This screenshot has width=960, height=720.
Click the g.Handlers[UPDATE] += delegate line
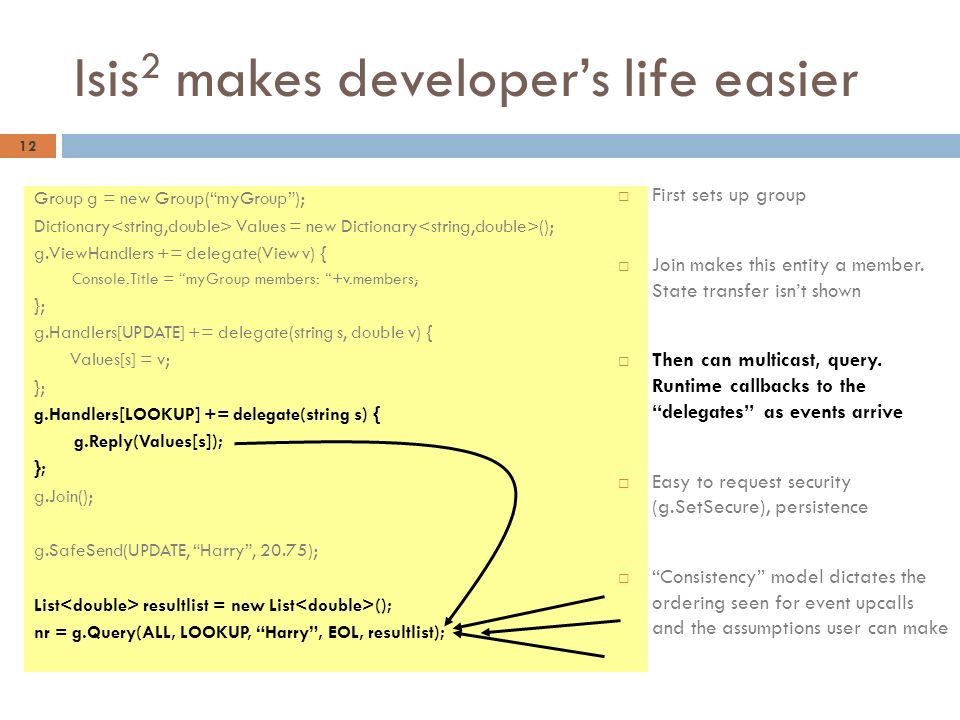pyautogui.click(x=233, y=333)
